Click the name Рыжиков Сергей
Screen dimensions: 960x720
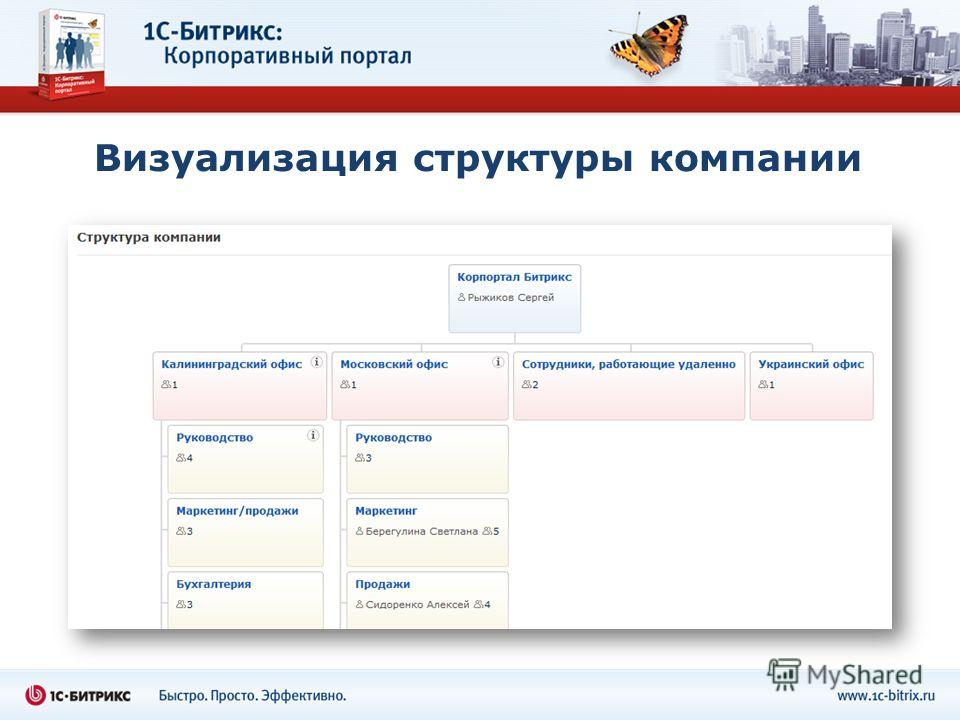511,298
